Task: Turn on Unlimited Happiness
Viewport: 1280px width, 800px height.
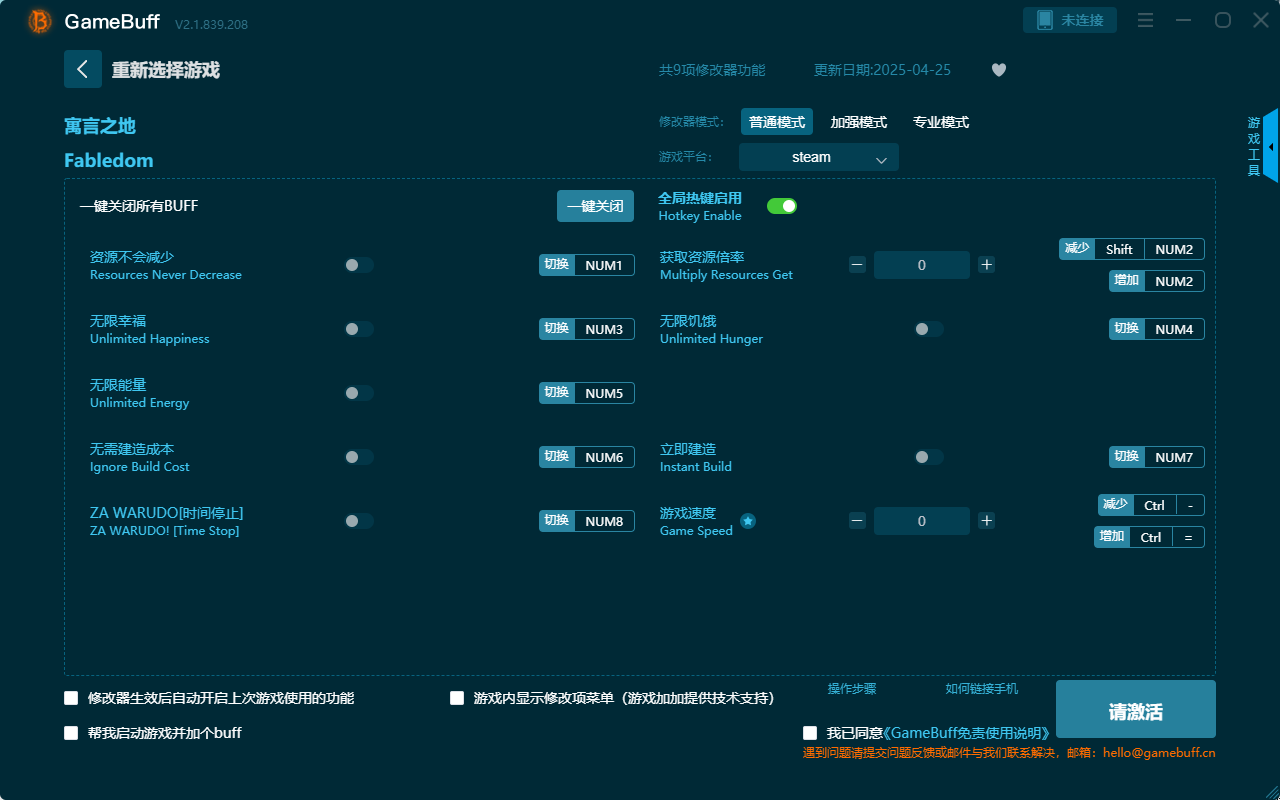Action: click(x=359, y=329)
